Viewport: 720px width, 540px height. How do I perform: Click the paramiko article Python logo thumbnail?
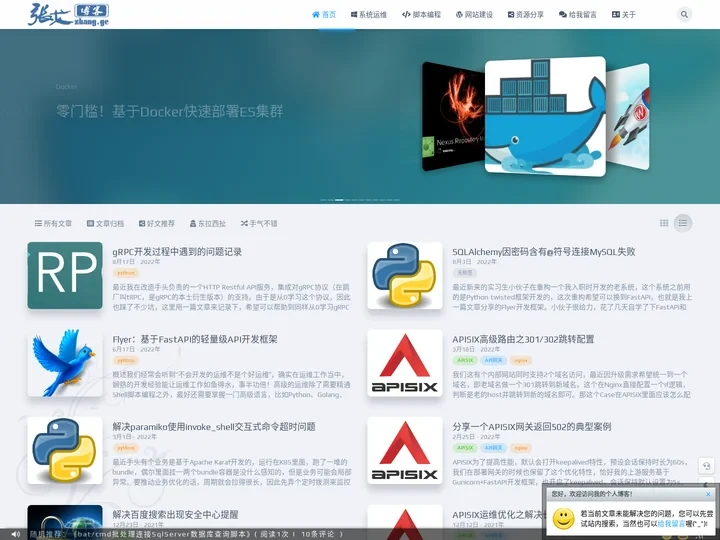click(x=65, y=450)
